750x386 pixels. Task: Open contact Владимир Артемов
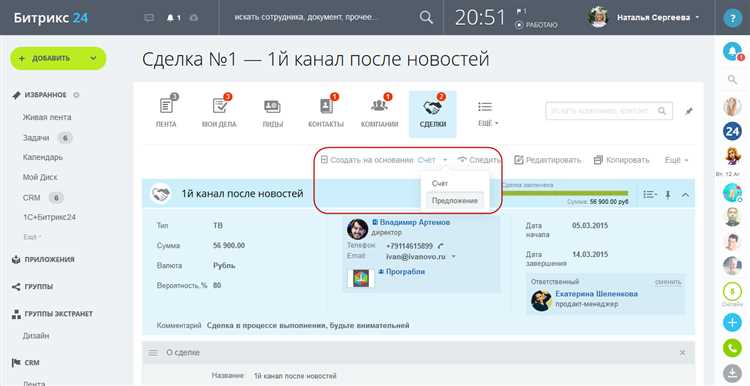pyautogui.click(x=415, y=222)
